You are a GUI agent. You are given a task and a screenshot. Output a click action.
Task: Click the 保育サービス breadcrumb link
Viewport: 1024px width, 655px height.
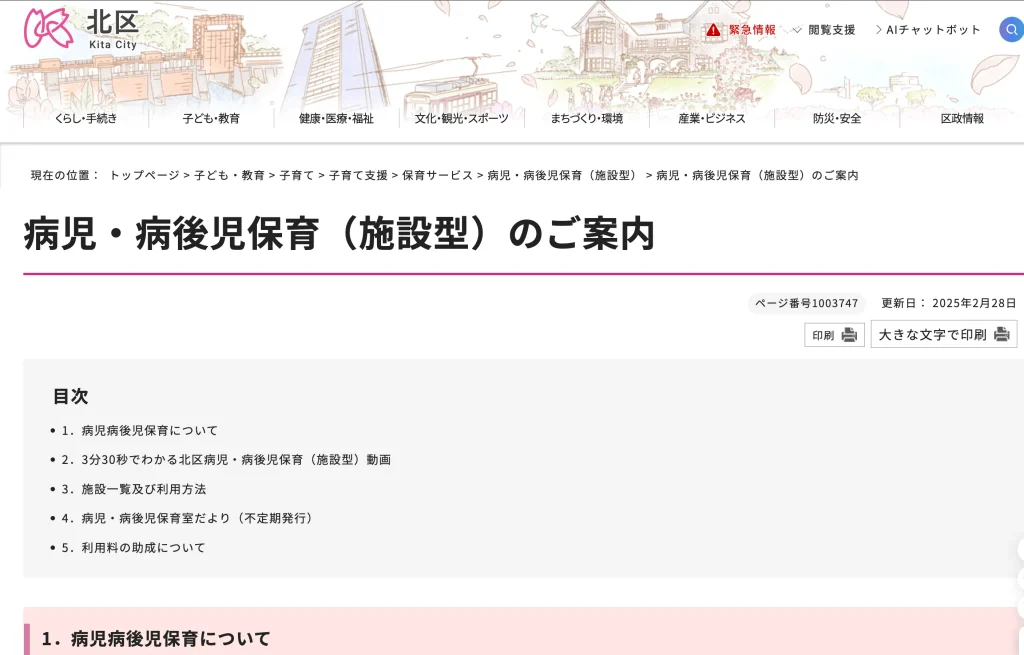click(x=437, y=175)
